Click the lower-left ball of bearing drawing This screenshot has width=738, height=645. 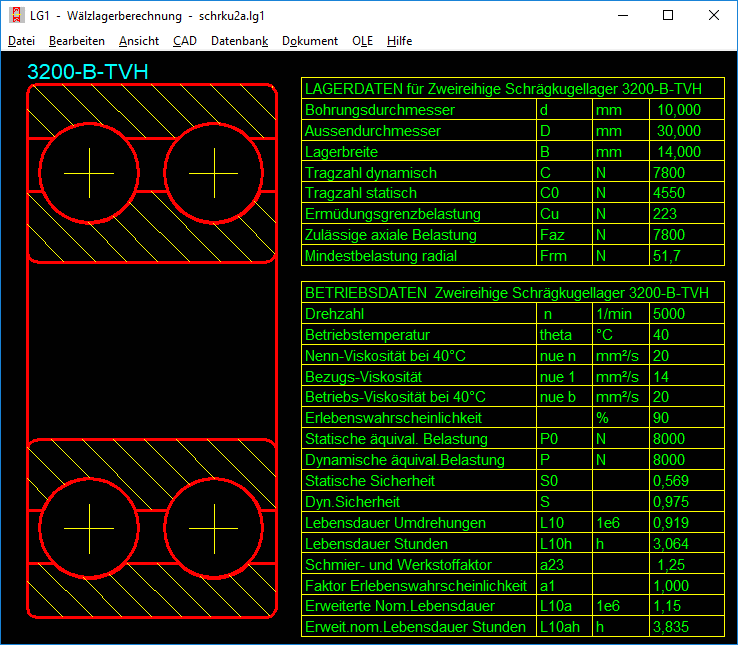[89, 528]
